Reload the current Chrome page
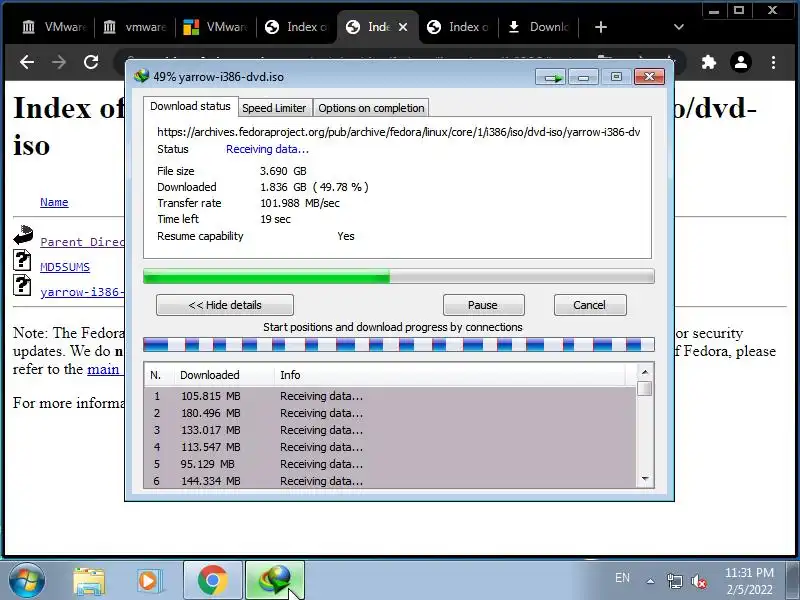800x600 pixels. click(x=91, y=62)
